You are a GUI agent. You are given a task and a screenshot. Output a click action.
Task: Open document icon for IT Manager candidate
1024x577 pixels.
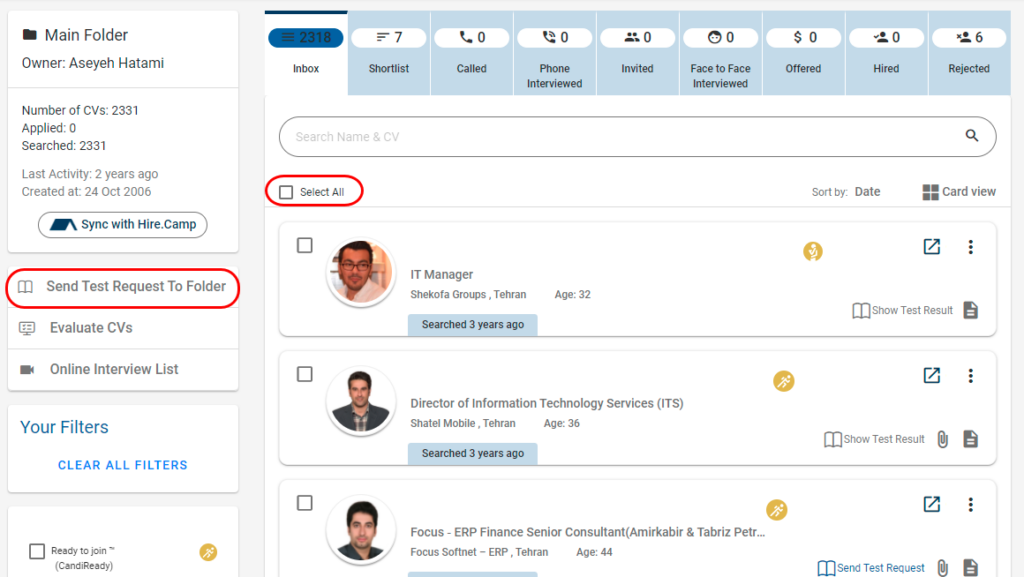pyautogui.click(x=970, y=310)
